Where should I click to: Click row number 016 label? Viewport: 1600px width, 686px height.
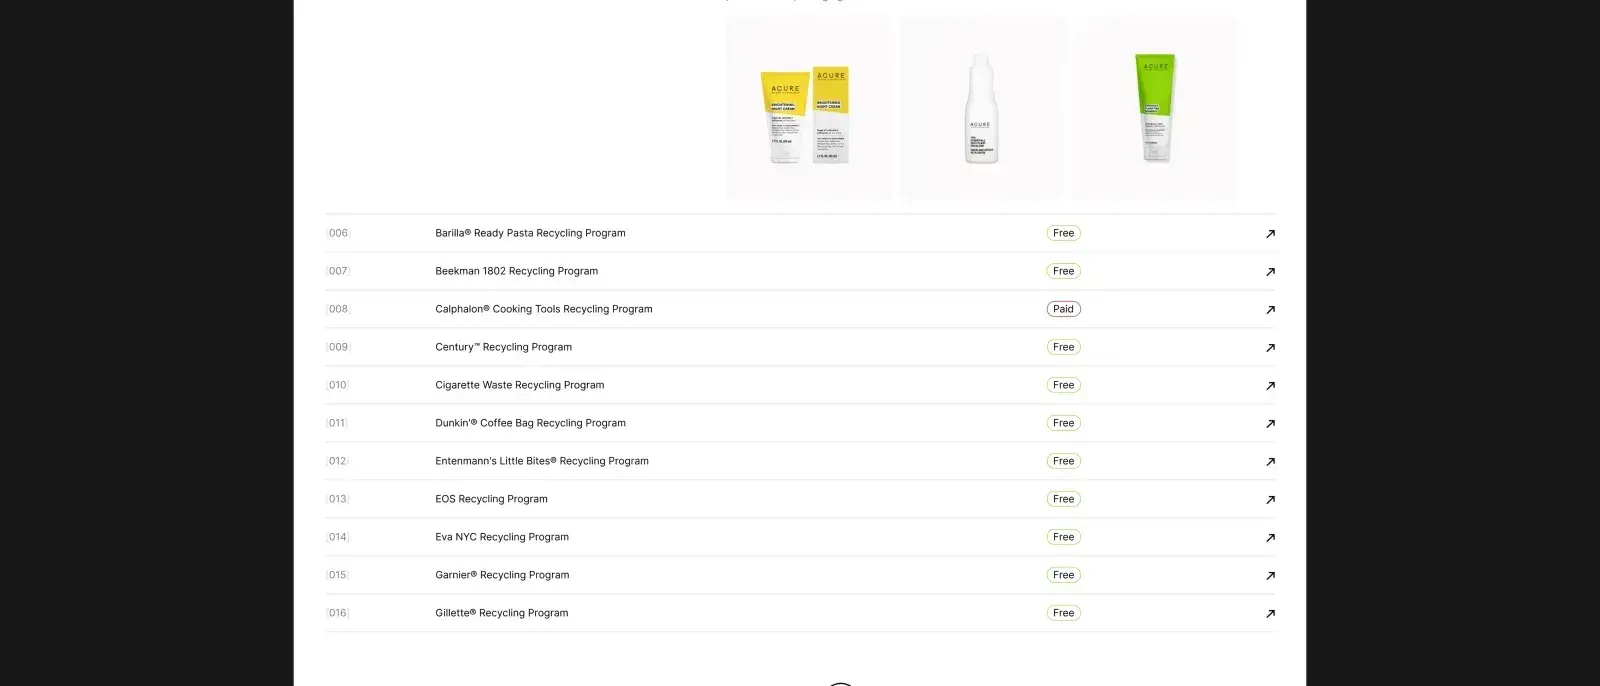(338, 613)
